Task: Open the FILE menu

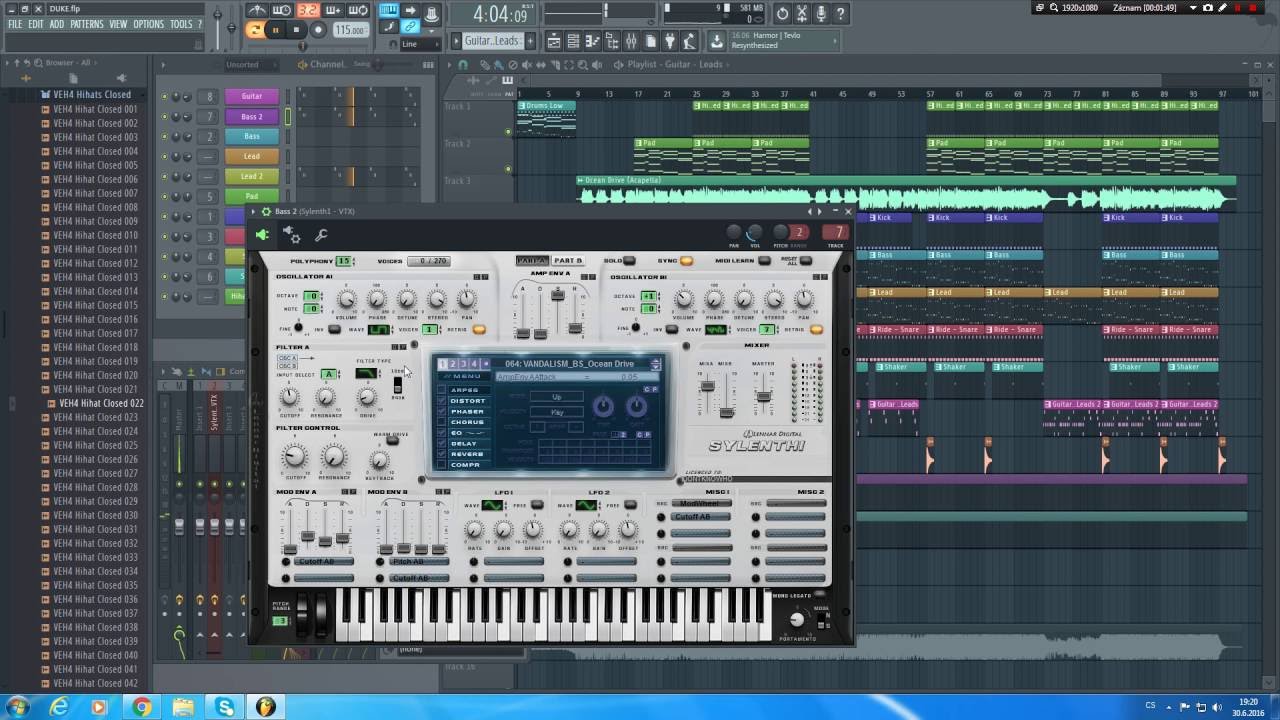Action: point(15,24)
